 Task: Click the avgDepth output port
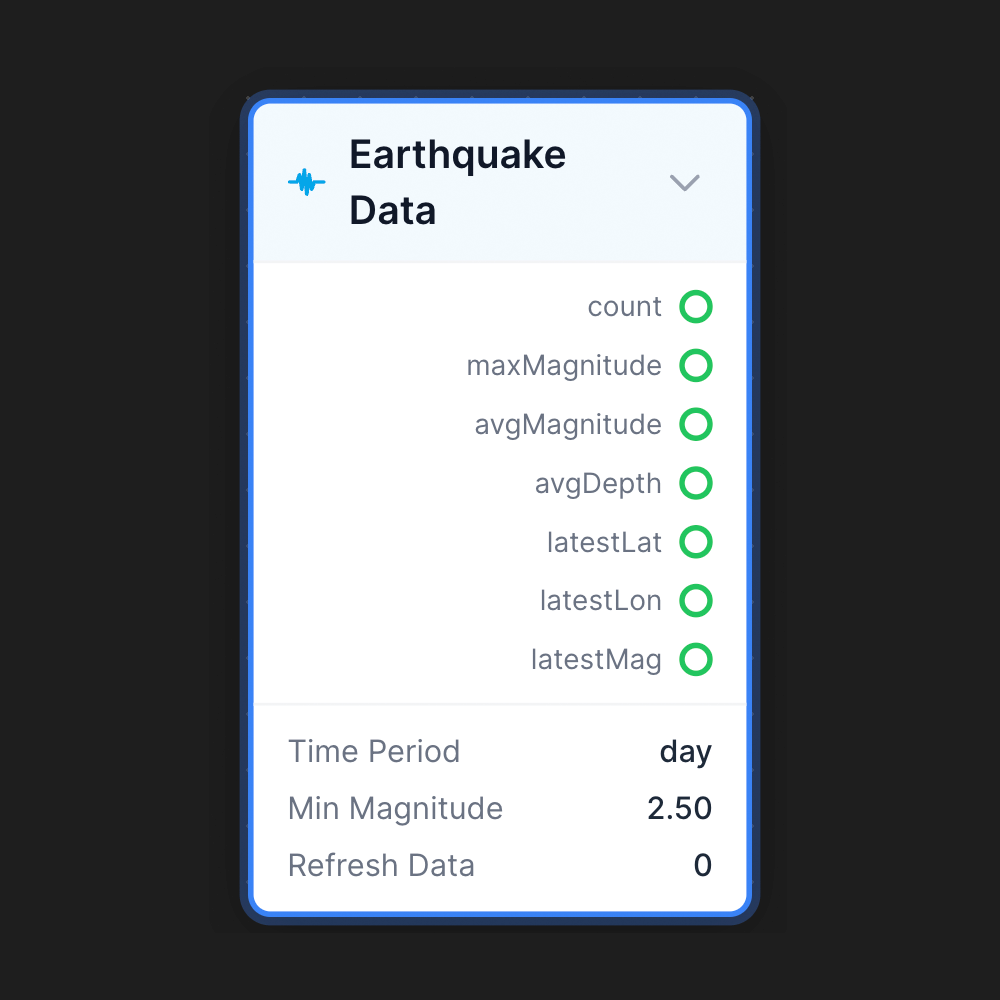(696, 483)
